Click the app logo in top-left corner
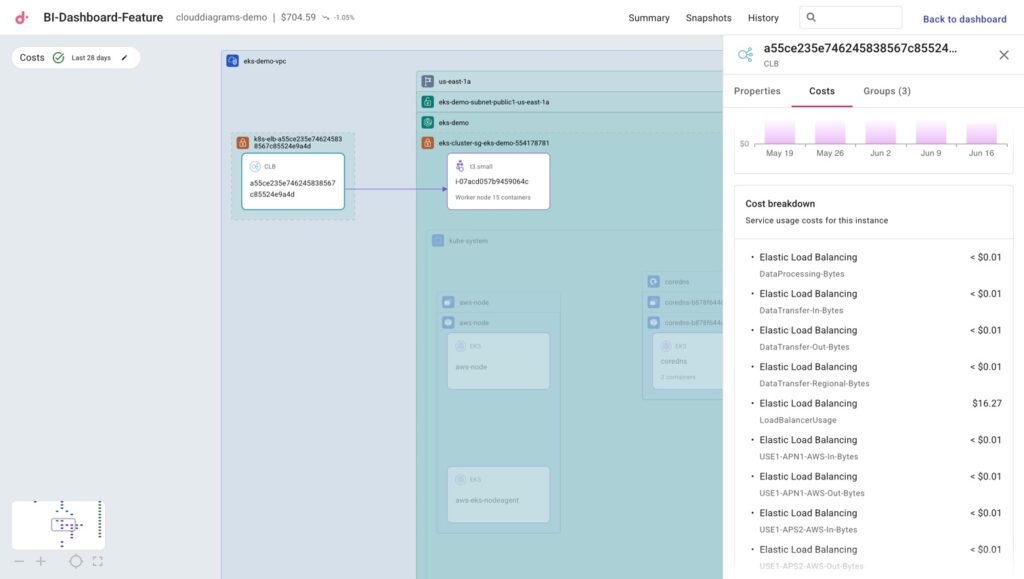The width and height of the screenshot is (1024, 579). click(x=22, y=18)
